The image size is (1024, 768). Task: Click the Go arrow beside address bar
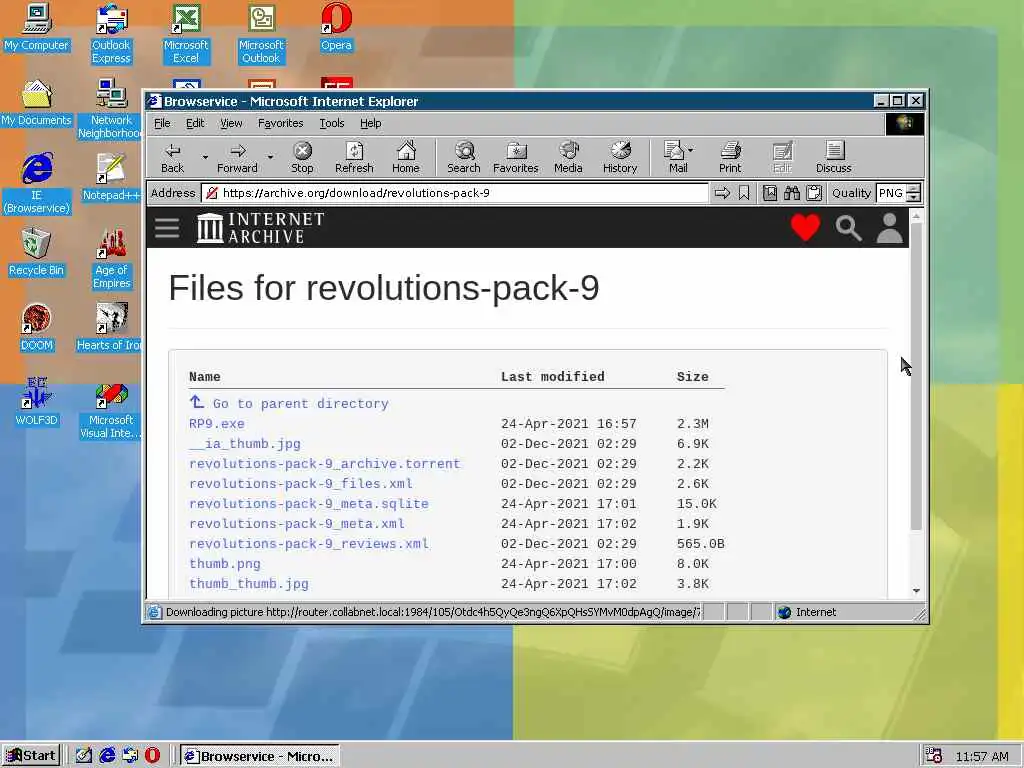point(722,193)
